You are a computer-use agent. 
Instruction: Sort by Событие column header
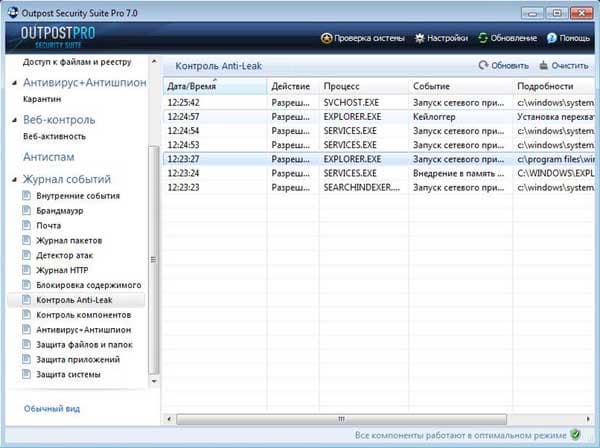(x=460, y=86)
